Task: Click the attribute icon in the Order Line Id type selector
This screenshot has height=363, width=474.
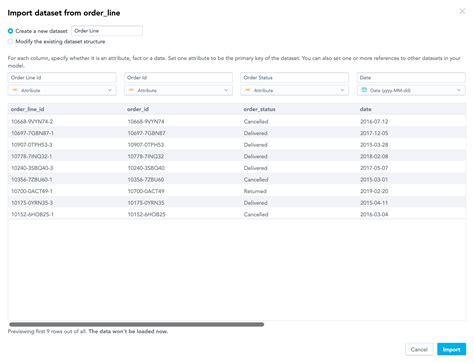Action: [15, 90]
